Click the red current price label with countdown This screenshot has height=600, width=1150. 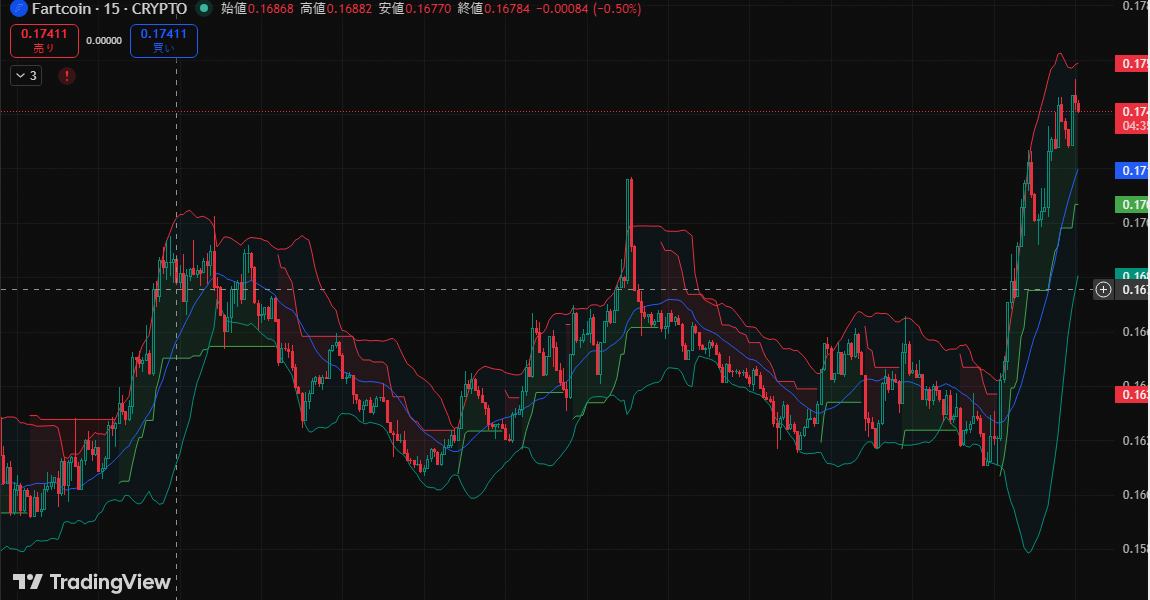[1132, 119]
